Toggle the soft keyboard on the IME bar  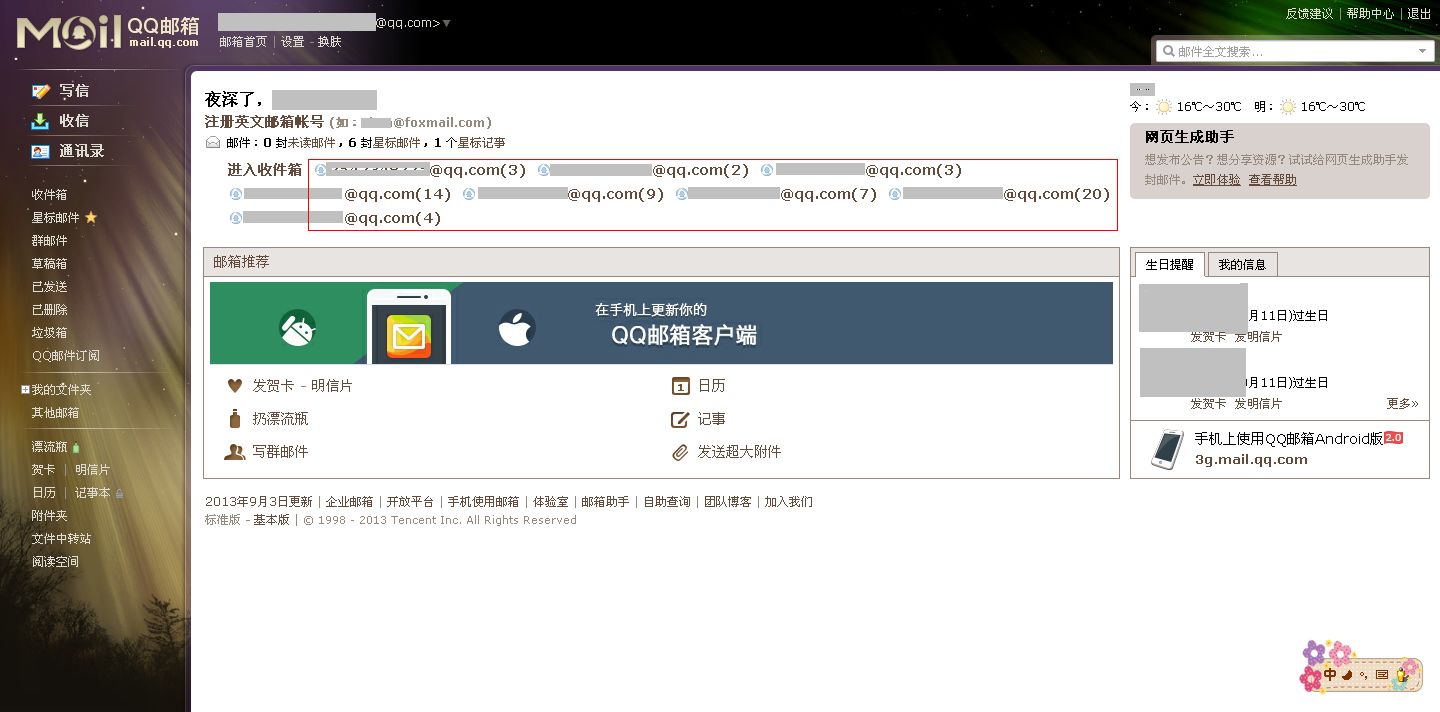coord(1382,674)
